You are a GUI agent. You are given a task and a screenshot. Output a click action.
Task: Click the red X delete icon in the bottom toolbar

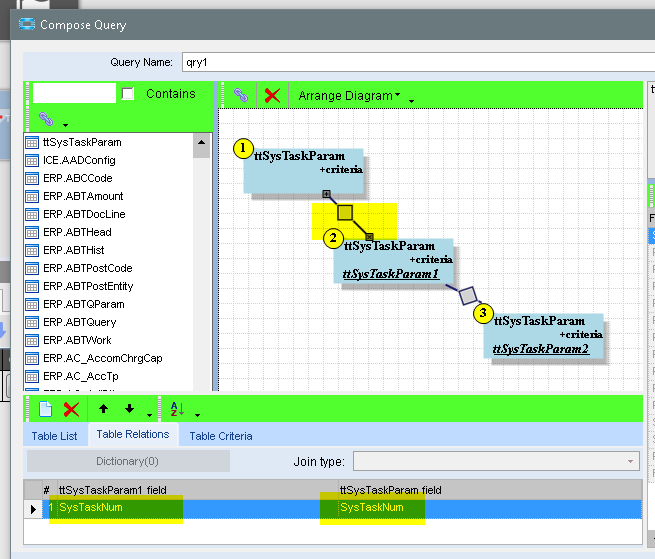[71, 409]
